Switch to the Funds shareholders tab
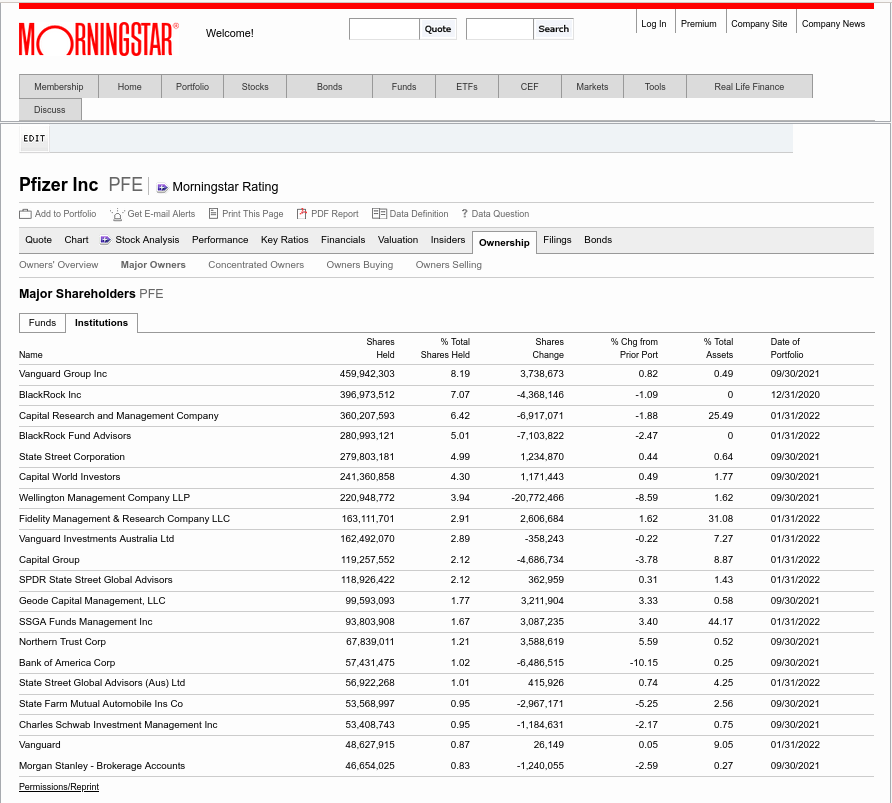892x803 pixels. coord(43,323)
